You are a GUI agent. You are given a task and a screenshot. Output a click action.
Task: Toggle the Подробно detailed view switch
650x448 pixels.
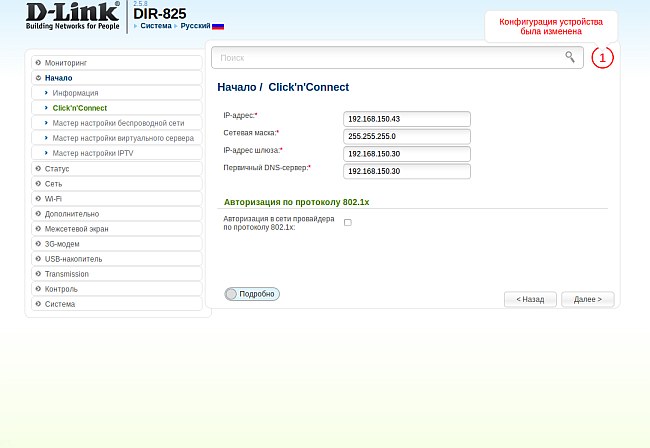252,294
